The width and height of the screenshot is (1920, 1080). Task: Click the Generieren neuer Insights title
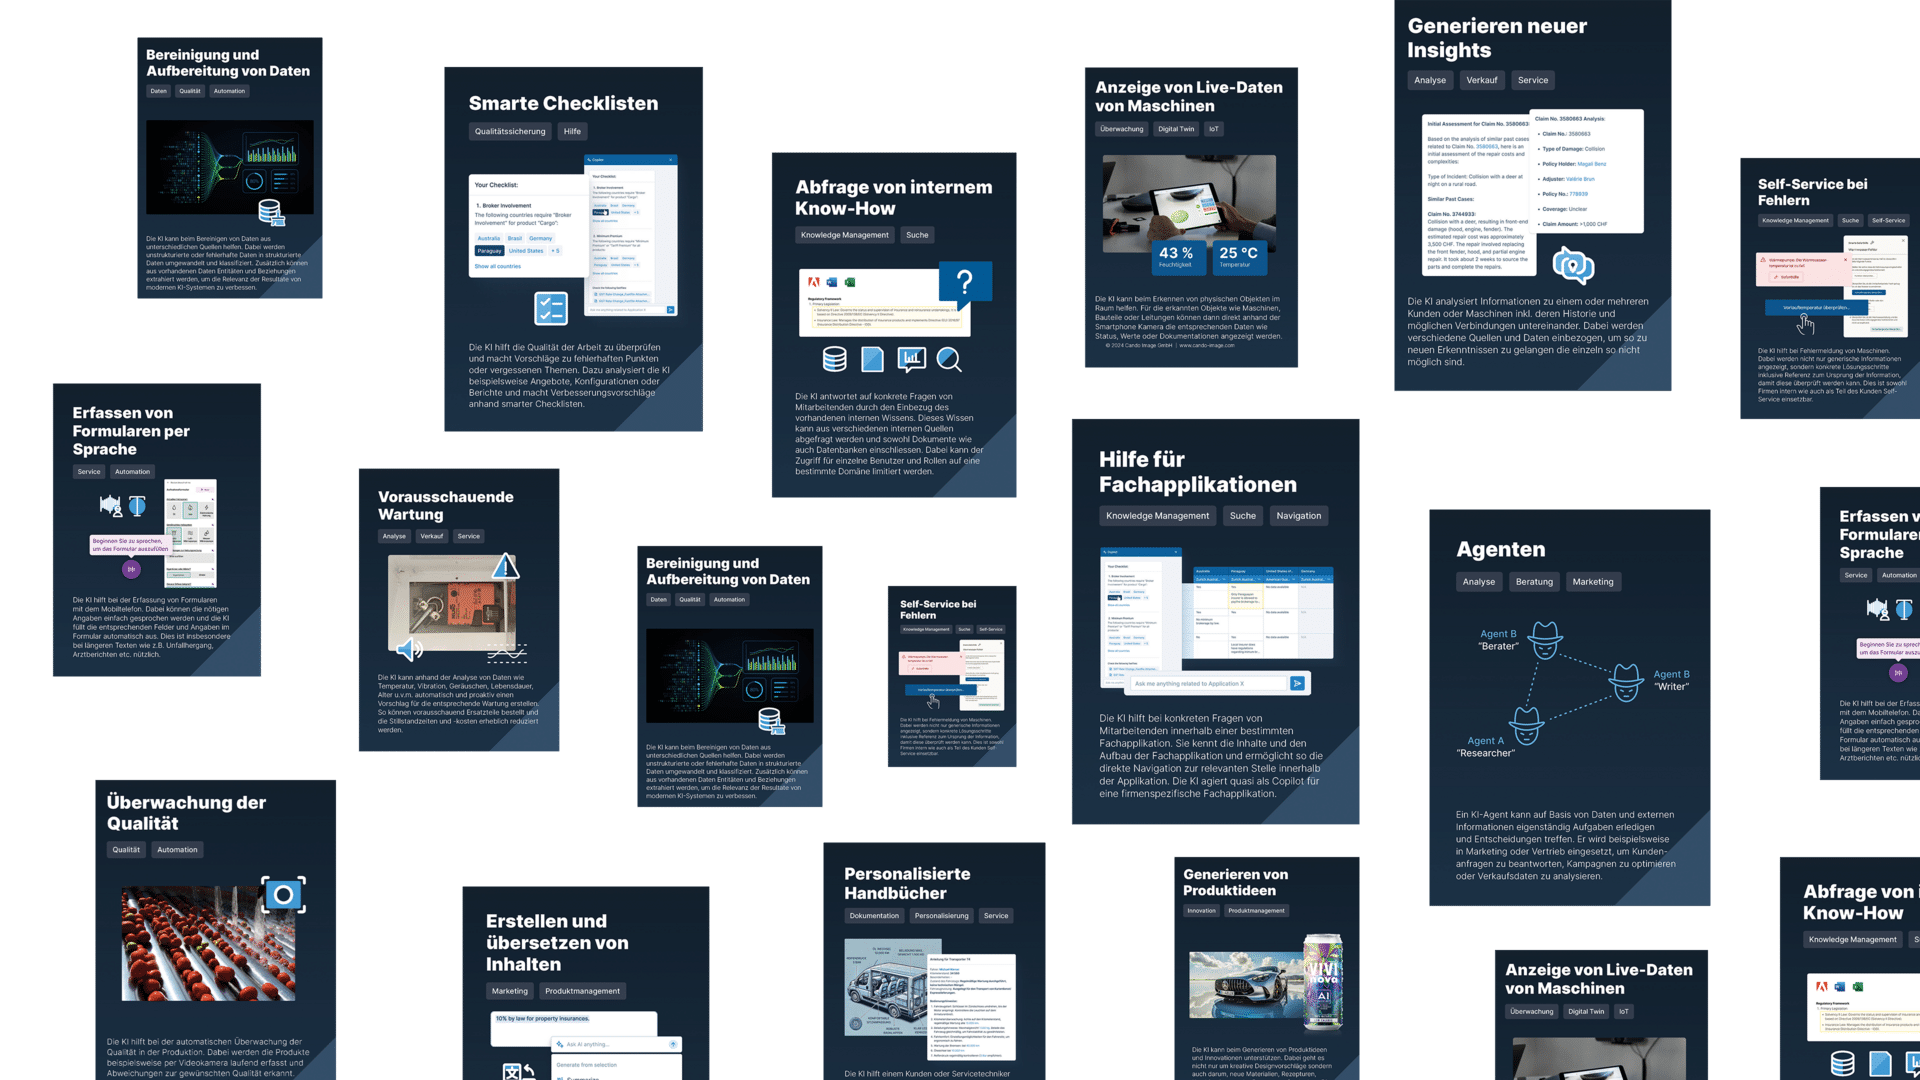[1497, 38]
